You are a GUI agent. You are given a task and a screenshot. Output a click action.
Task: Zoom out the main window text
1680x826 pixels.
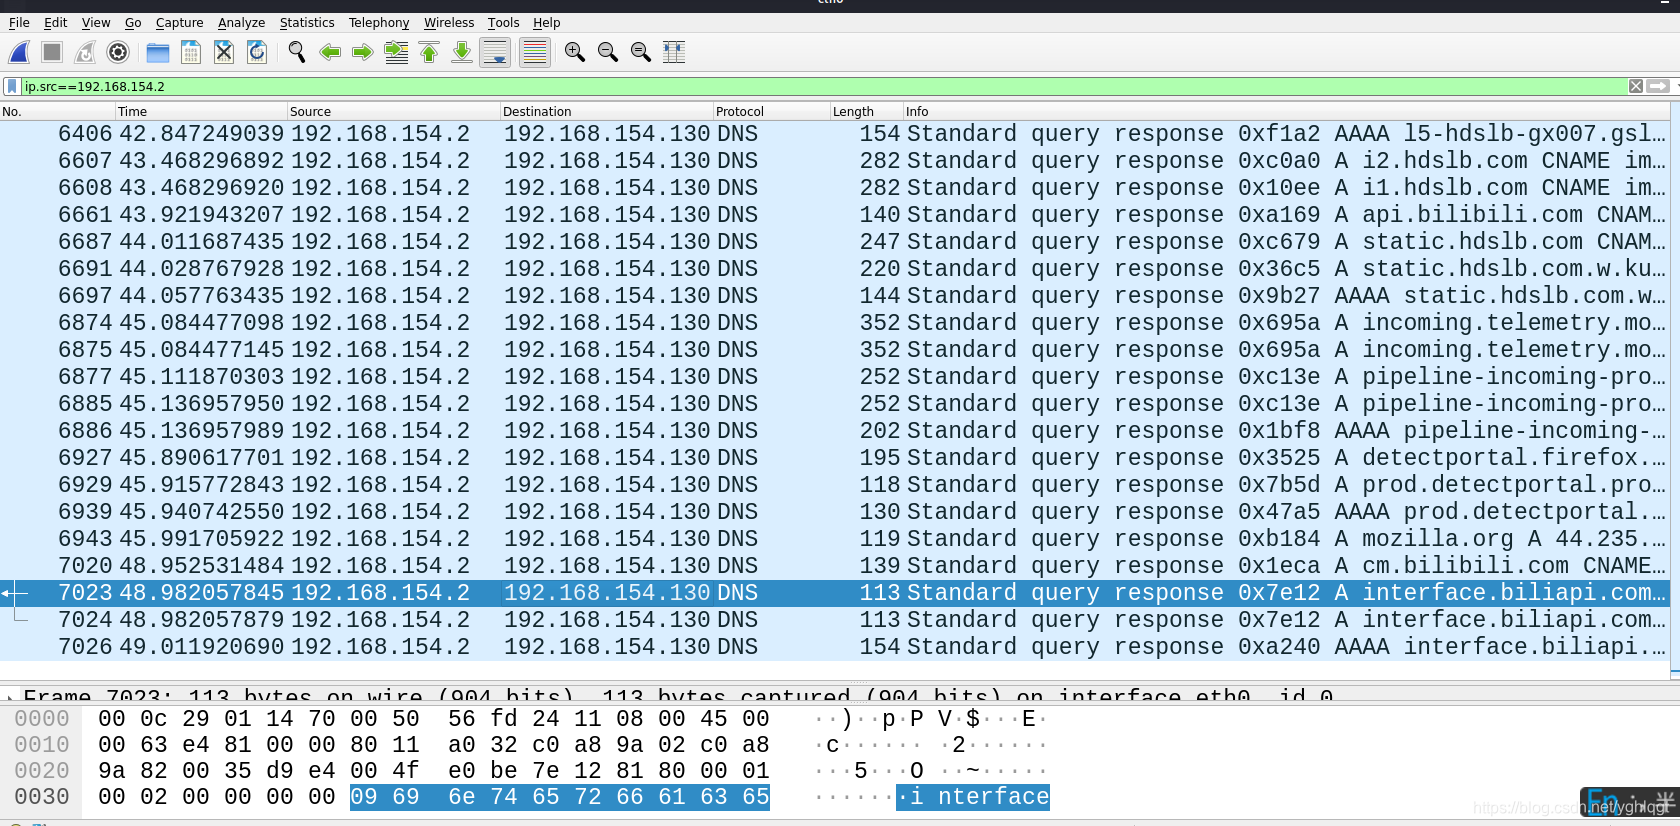pyautogui.click(x=608, y=52)
